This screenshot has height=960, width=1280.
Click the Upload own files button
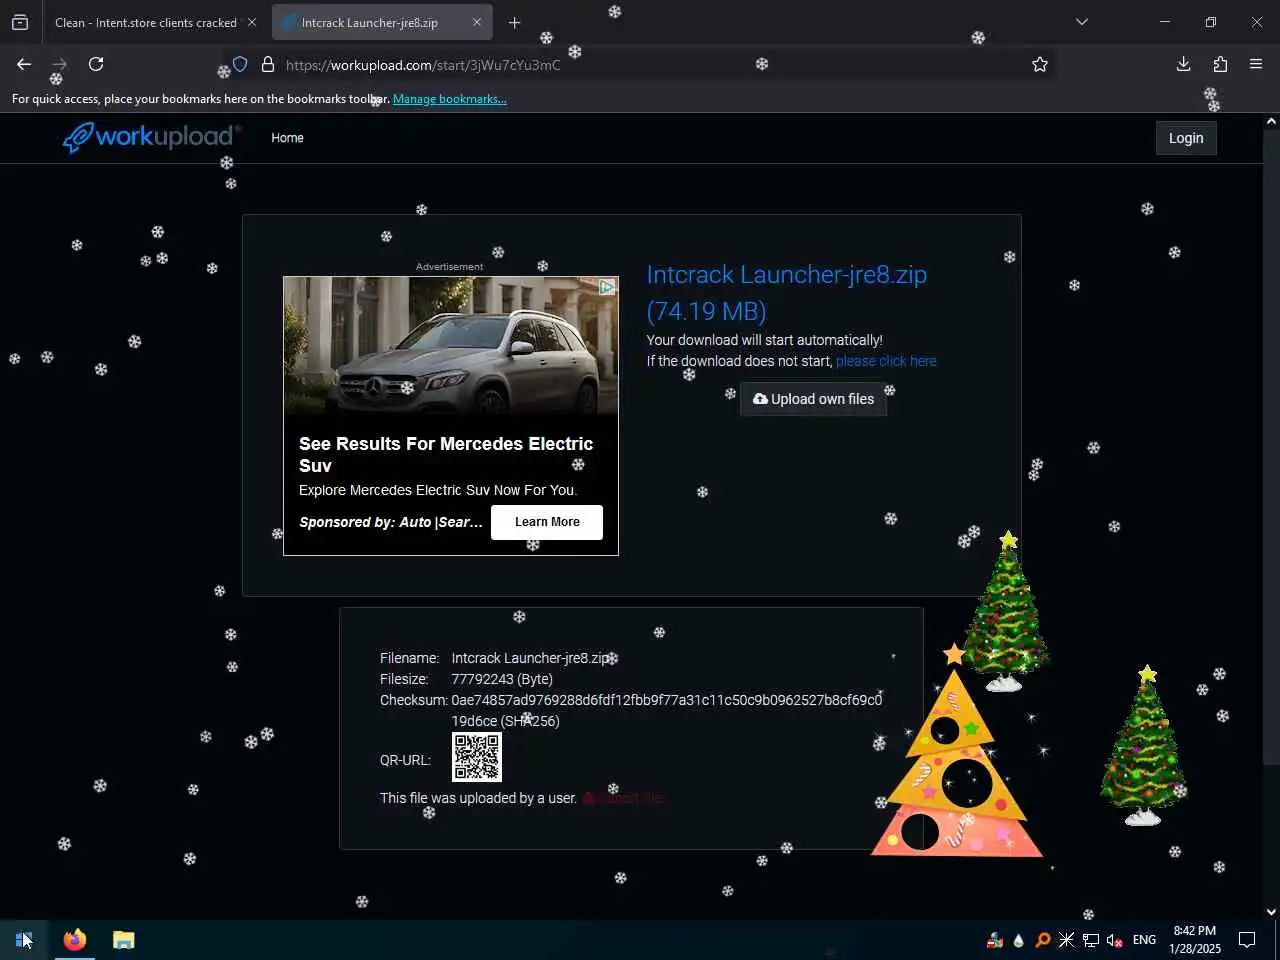coord(813,399)
